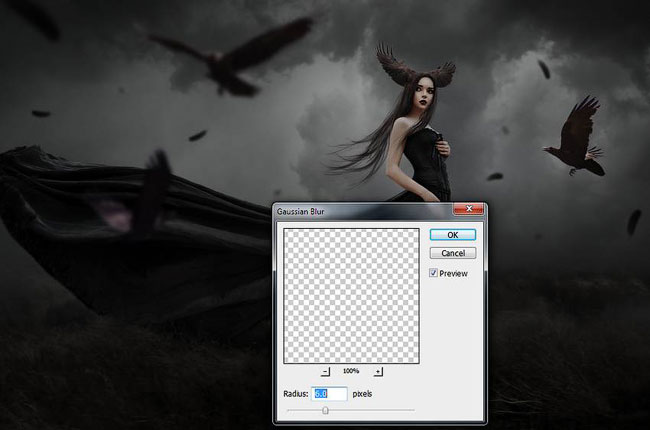Close the Gaussian Blur dialog window
Image resolution: width=650 pixels, height=430 pixels.
468,209
